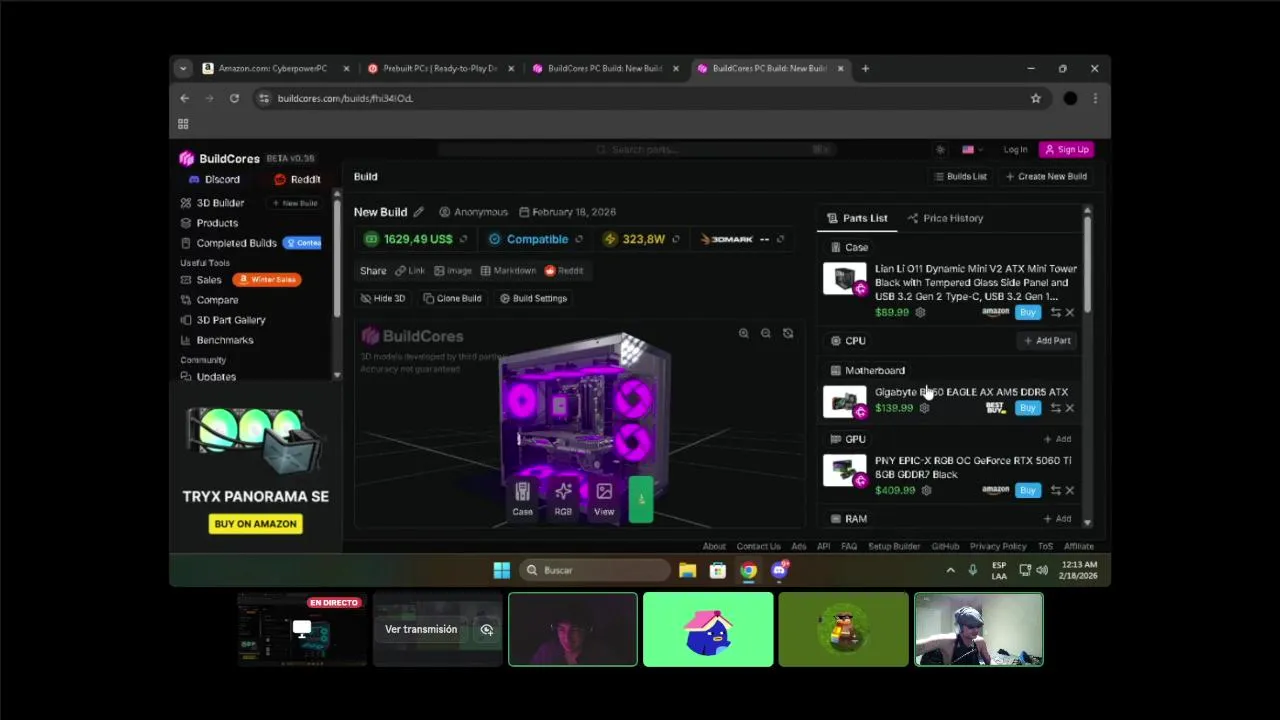This screenshot has height=720, width=1280.
Task: Click the Clone Build button
Action: click(x=452, y=298)
